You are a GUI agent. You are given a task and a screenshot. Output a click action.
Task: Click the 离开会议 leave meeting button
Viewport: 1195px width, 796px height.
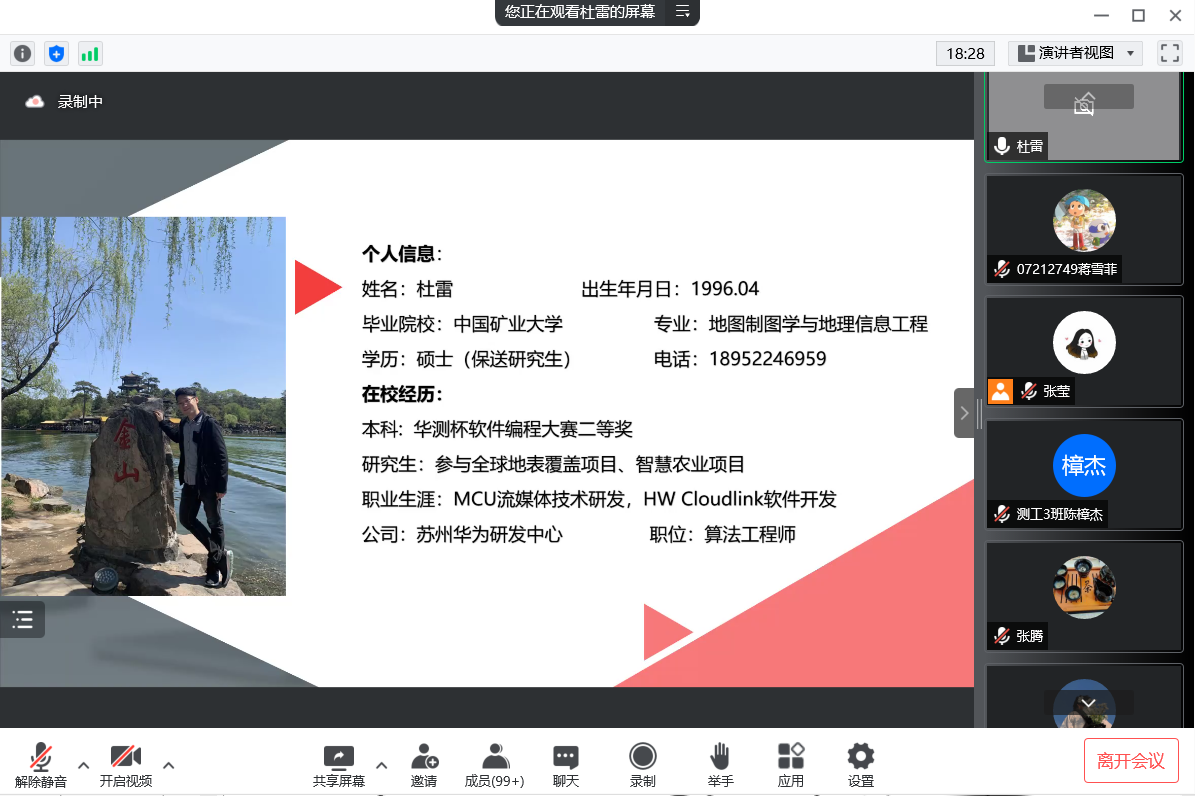click(x=1131, y=761)
